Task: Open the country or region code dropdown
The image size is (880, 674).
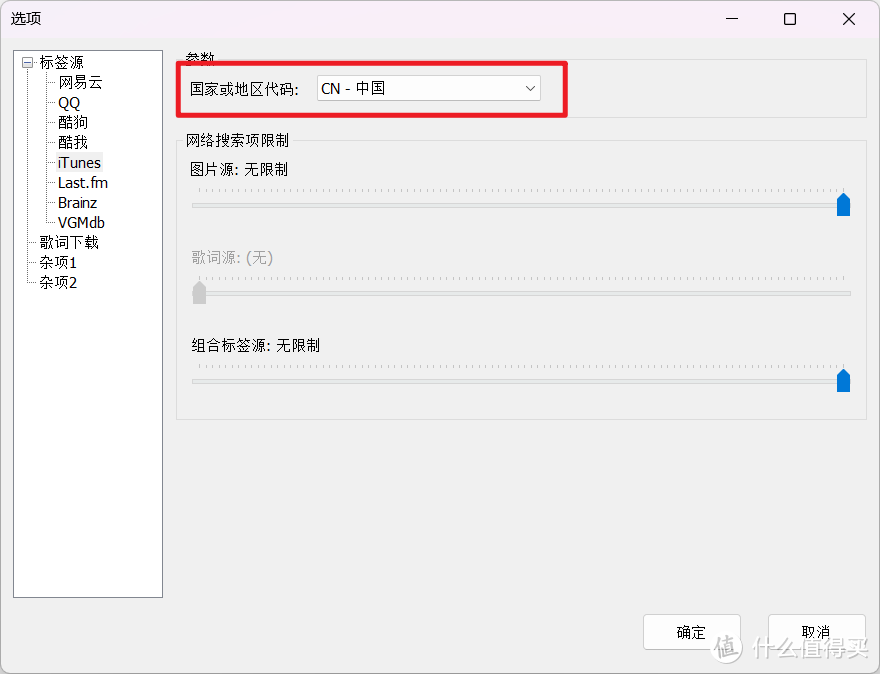Action: [x=529, y=88]
